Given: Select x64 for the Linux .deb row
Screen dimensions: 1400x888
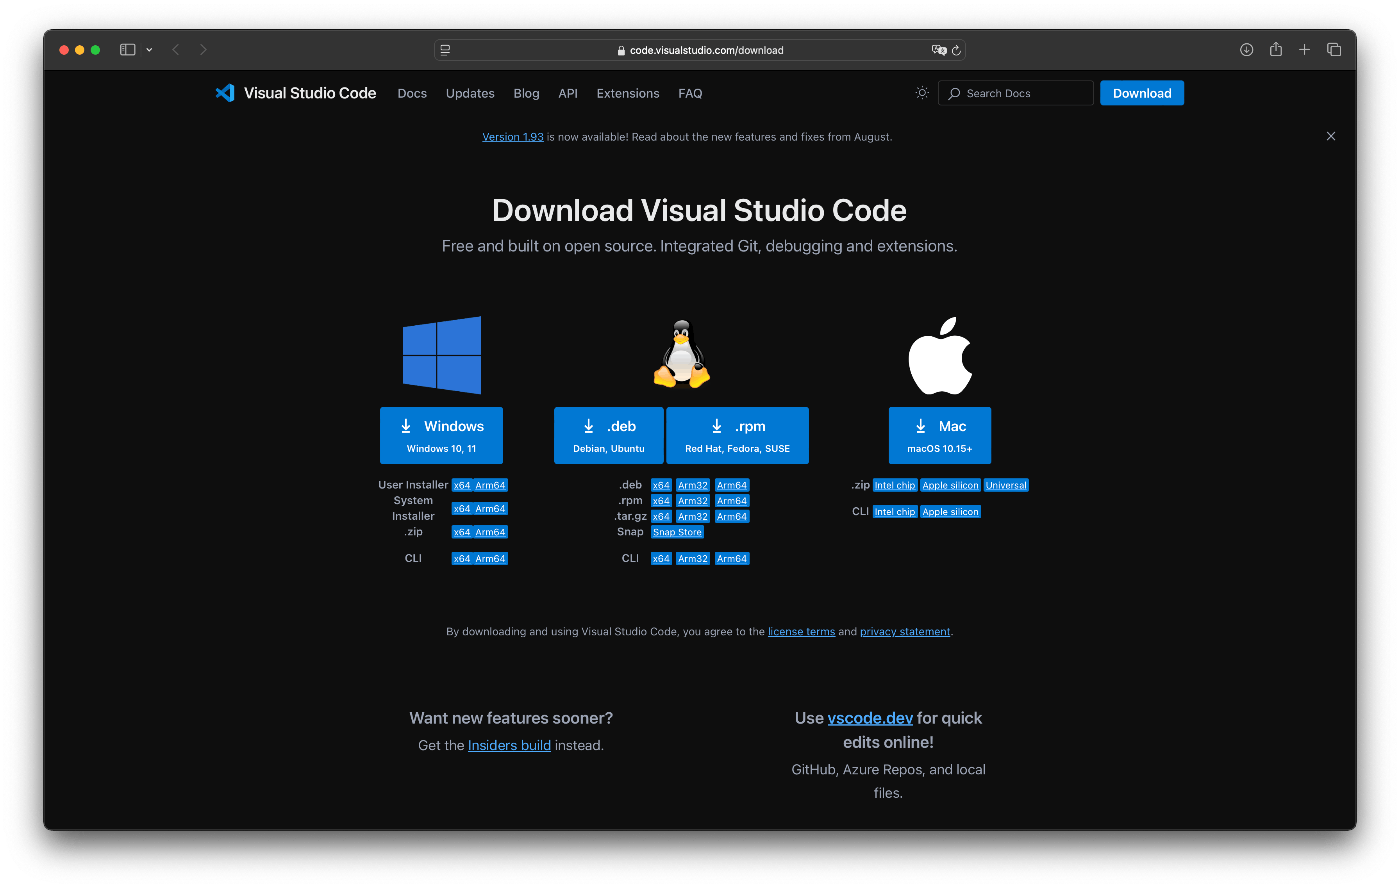Looking at the screenshot, I should pyautogui.click(x=661, y=486).
